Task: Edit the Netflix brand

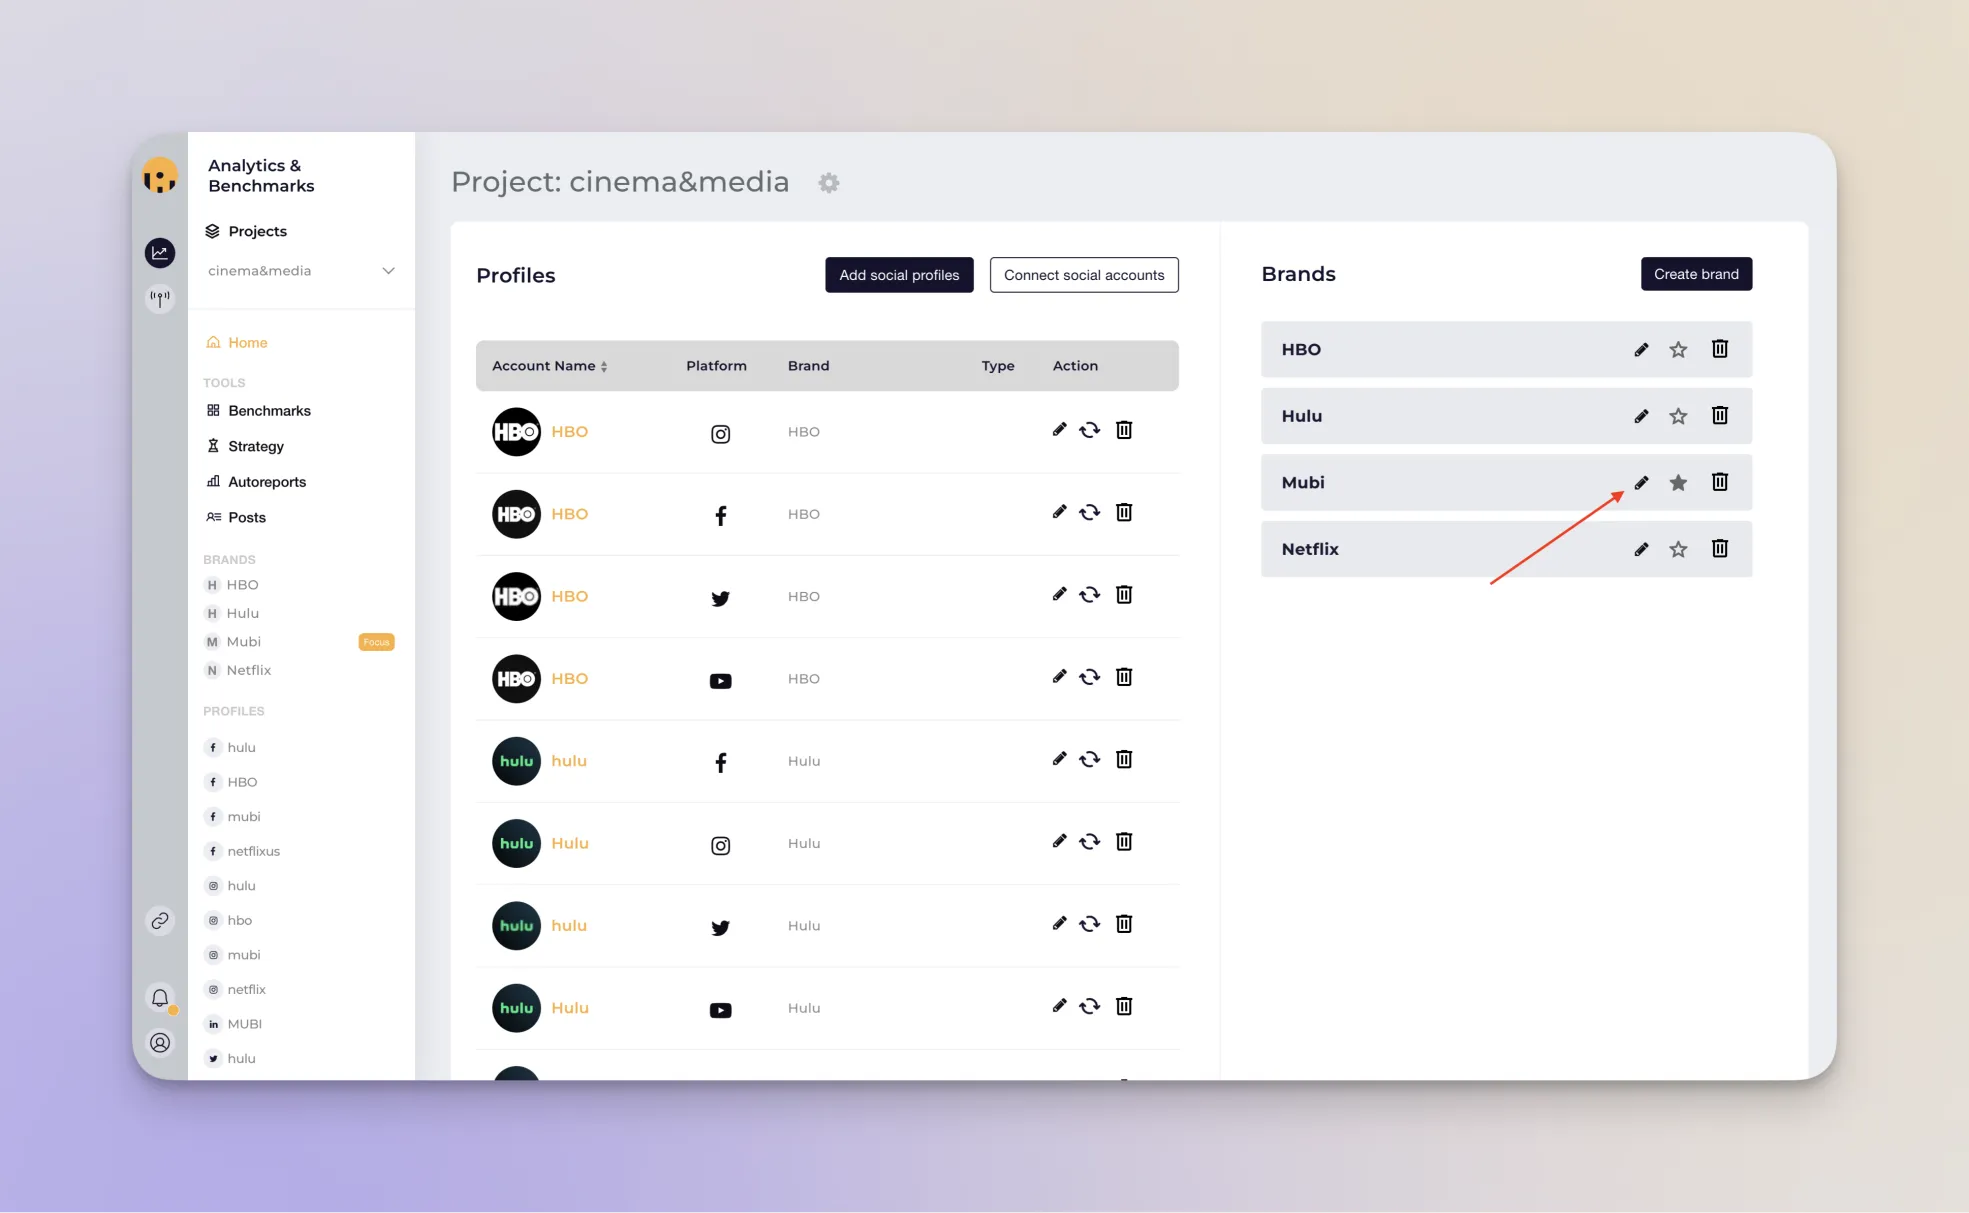Action: [x=1641, y=549]
